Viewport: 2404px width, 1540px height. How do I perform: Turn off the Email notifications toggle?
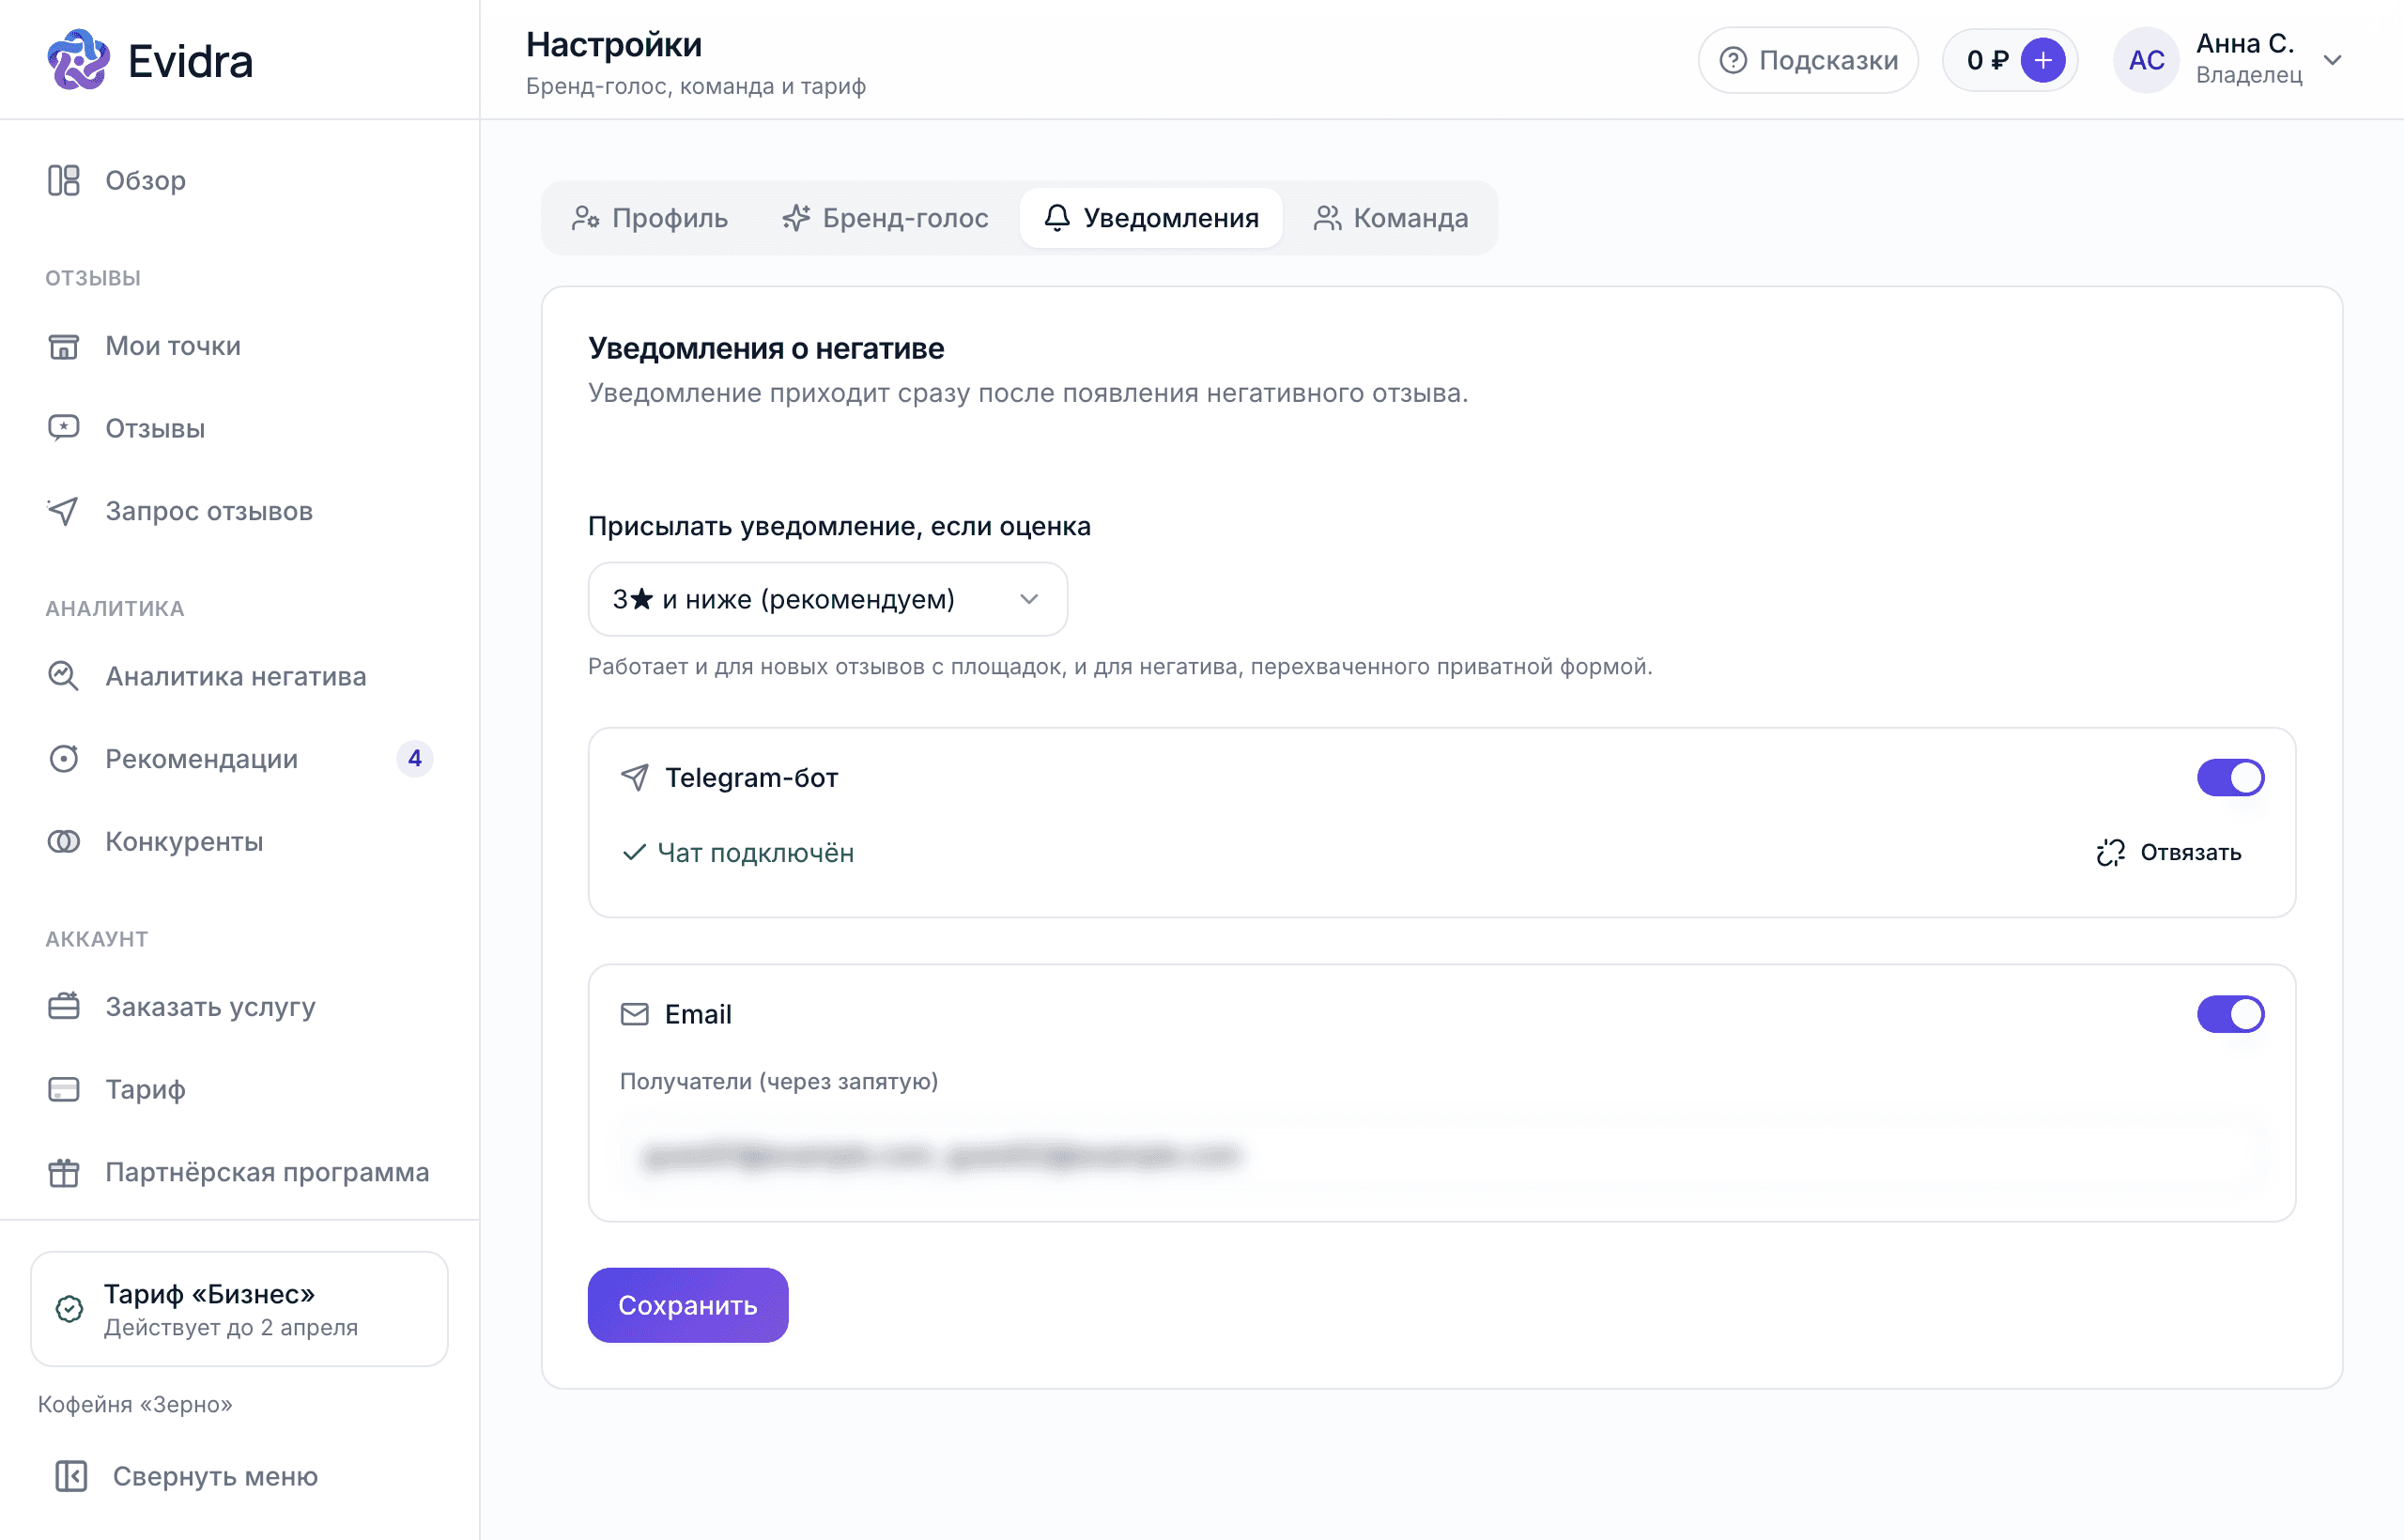[2231, 1014]
